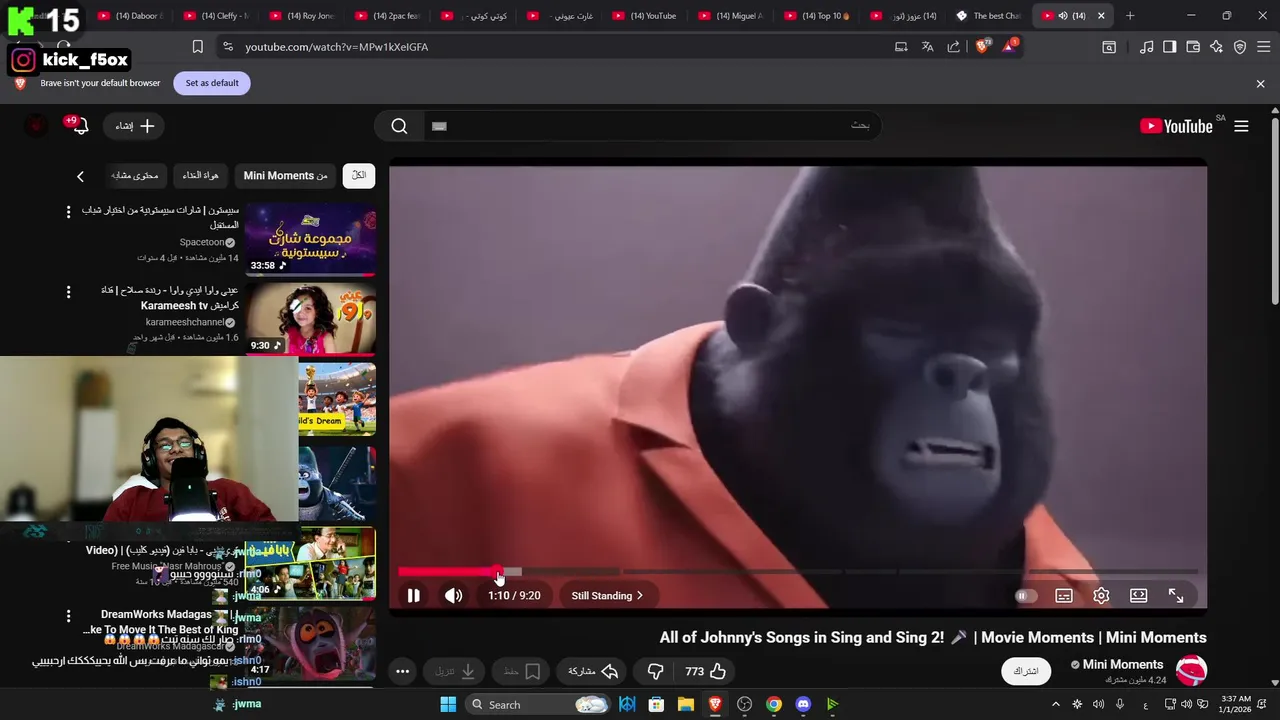Save the video with حفظ bookmark button

coord(523,671)
